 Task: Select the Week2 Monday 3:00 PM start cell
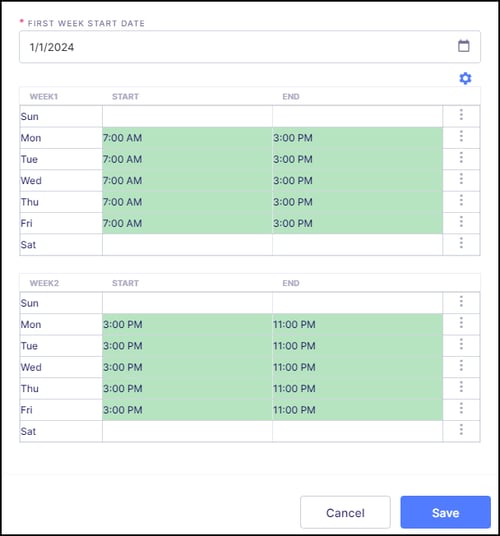click(187, 324)
